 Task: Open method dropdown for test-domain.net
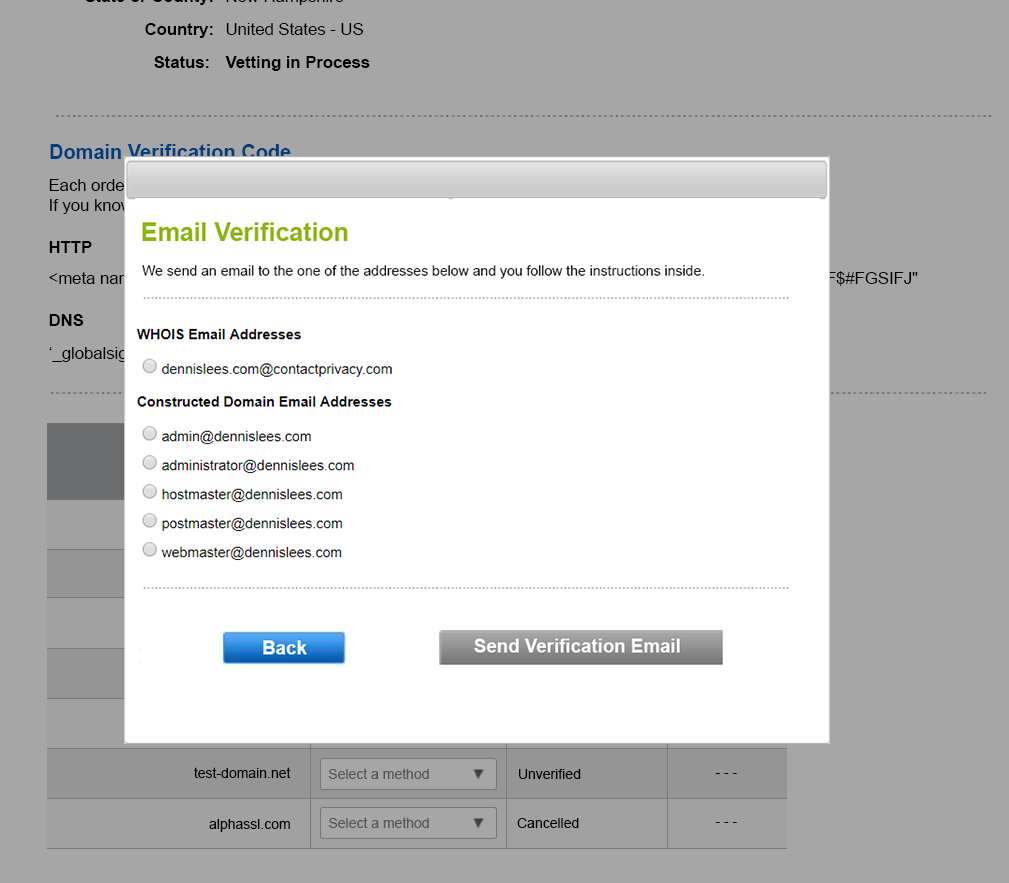(408, 774)
